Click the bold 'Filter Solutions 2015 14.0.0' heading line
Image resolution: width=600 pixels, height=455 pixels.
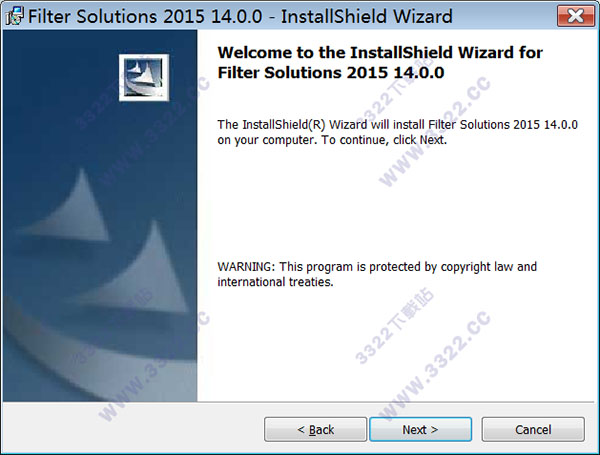(331, 73)
